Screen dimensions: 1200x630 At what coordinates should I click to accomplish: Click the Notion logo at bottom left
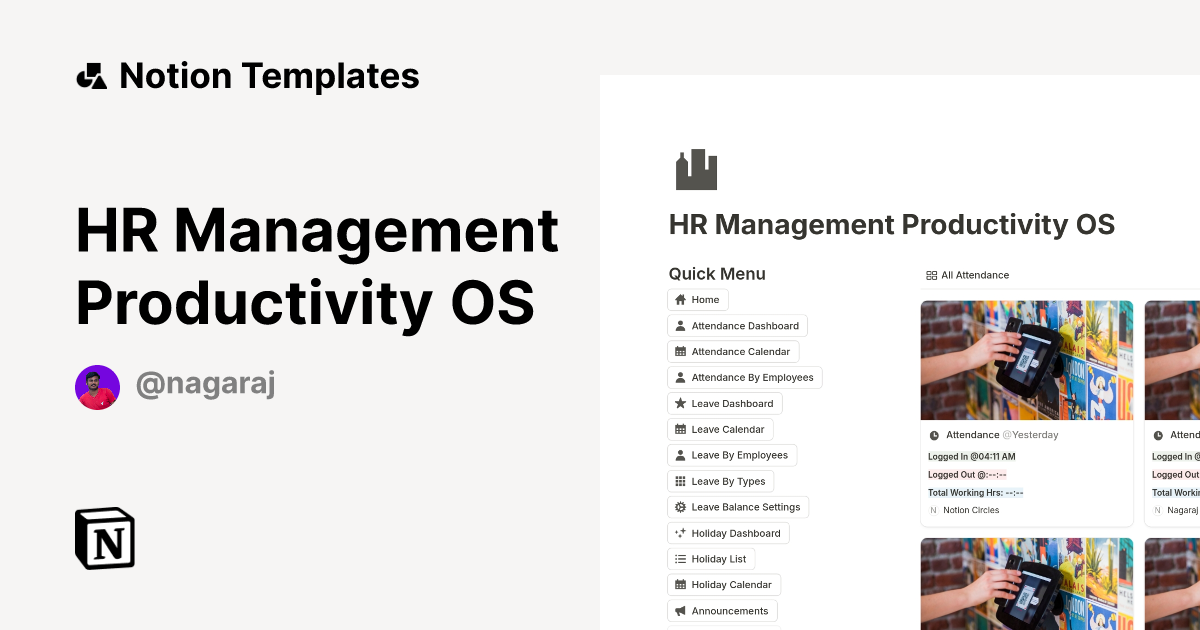(105, 539)
